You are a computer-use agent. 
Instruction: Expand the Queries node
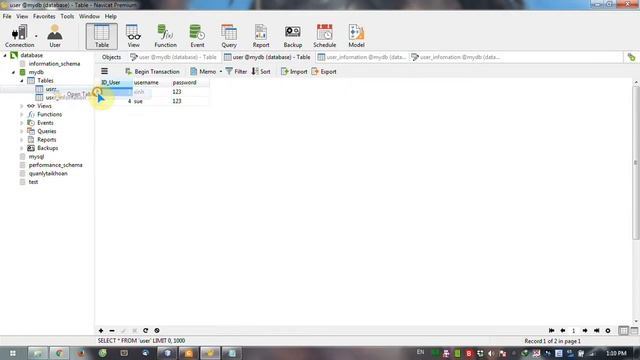point(22,131)
